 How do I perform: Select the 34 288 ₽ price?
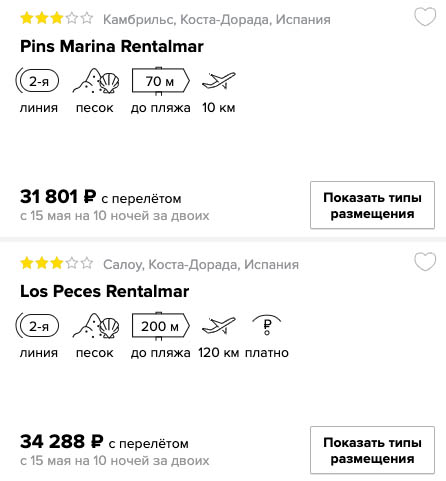click(x=62, y=441)
